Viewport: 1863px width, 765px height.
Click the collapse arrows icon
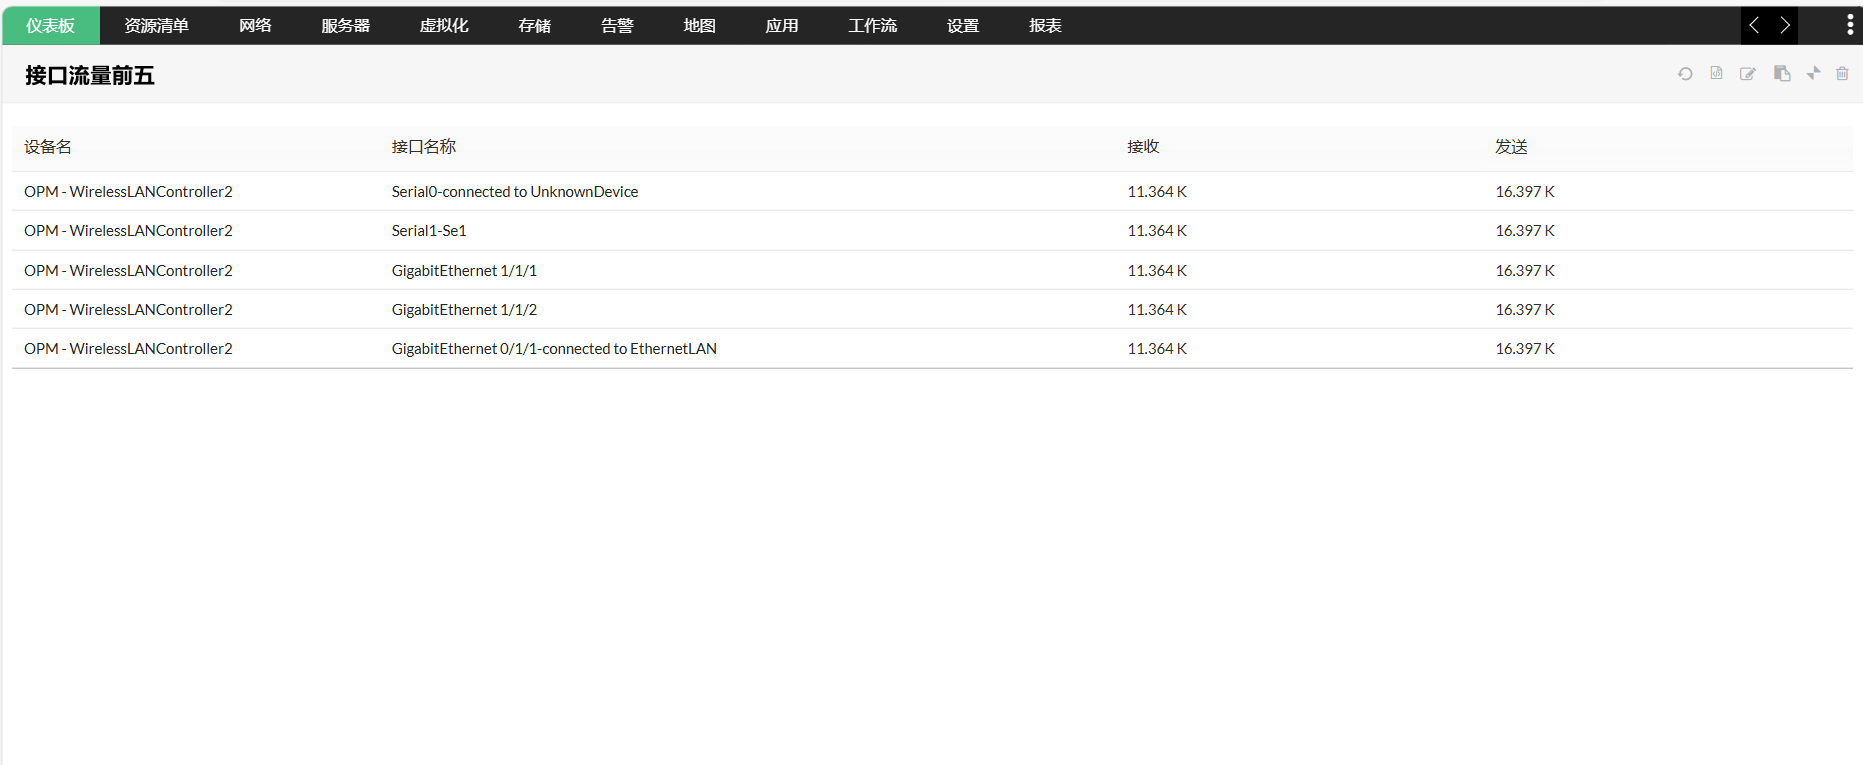coord(1813,73)
